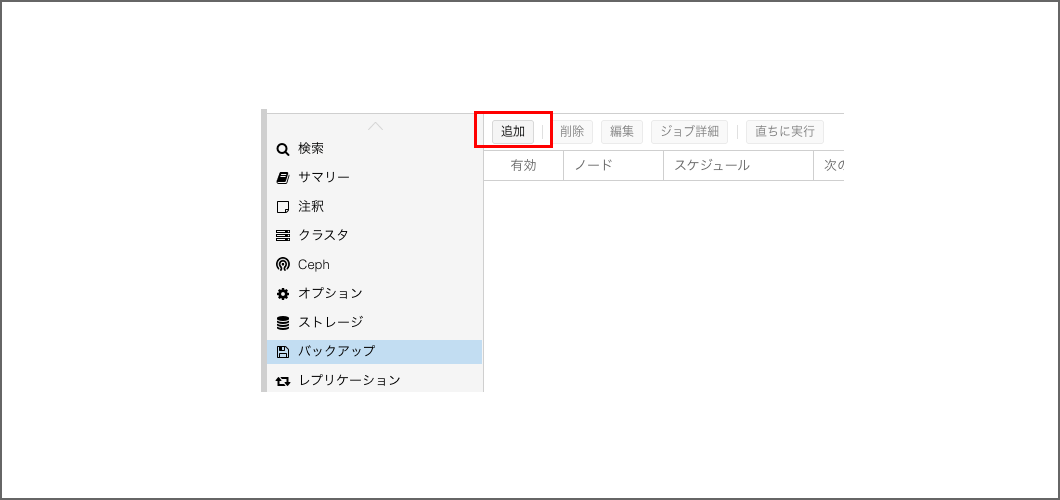
Task: Open the Ceph menu item
Action: pos(314,265)
